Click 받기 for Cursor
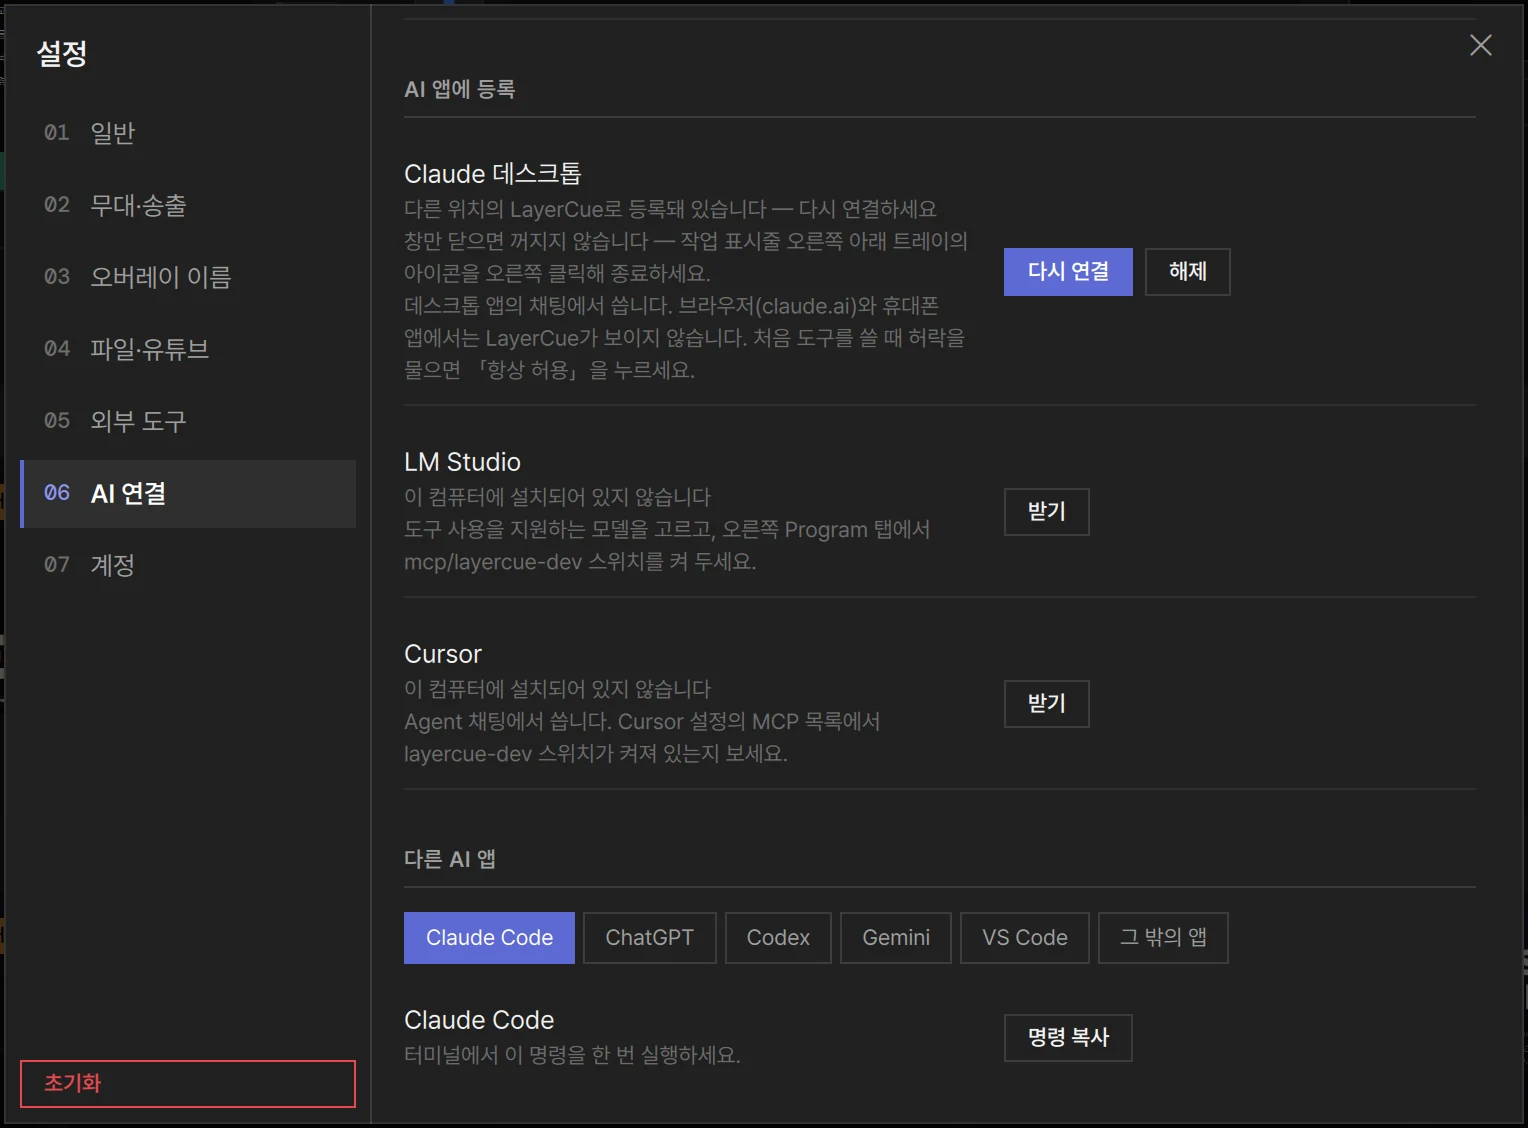 pos(1046,704)
